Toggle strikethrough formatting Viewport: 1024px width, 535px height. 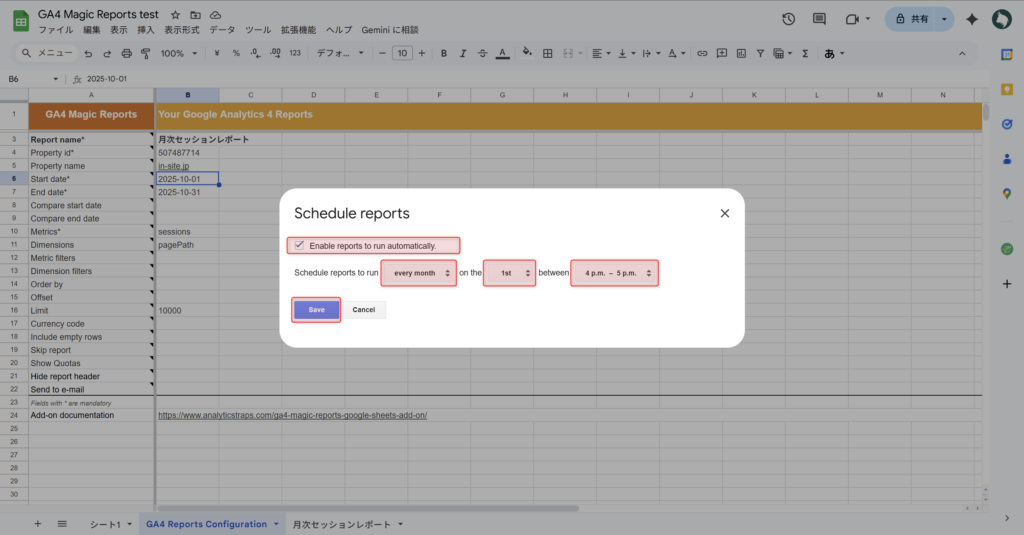[483, 54]
